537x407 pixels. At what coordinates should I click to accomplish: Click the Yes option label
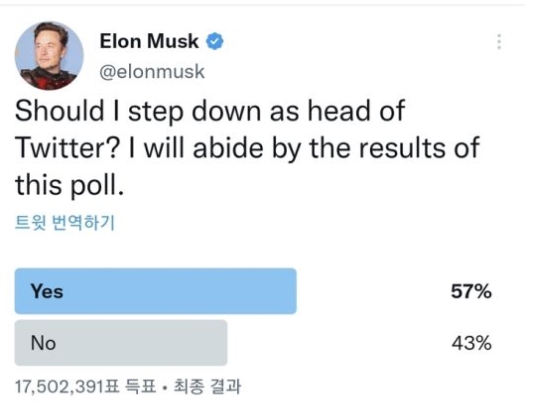click(x=47, y=292)
